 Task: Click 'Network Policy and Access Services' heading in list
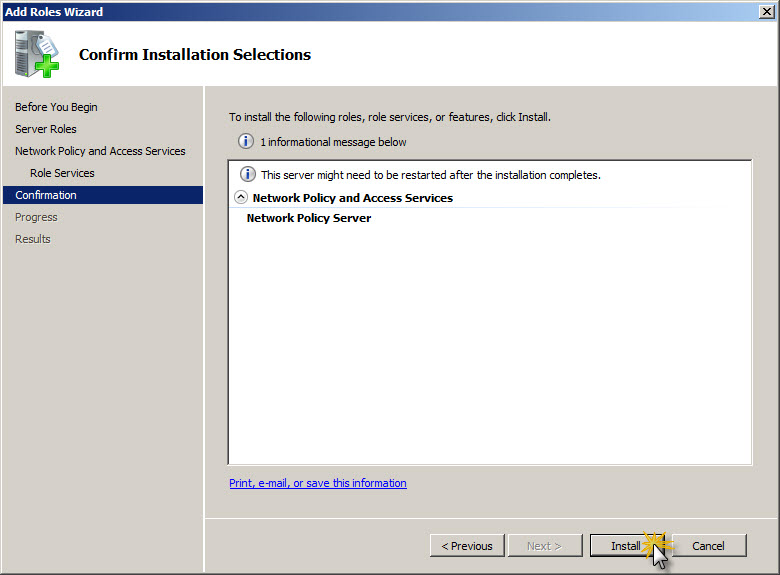point(353,198)
